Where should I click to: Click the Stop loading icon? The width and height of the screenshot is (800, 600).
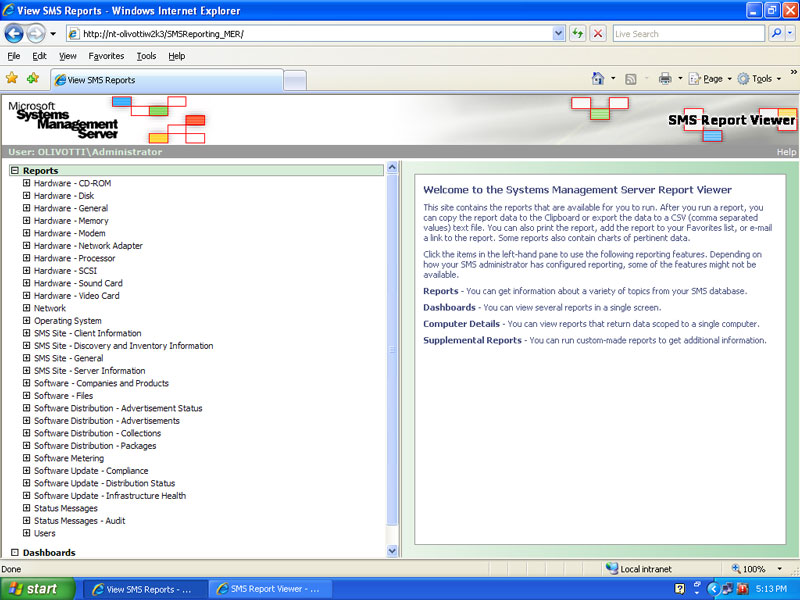pos(598,34)
